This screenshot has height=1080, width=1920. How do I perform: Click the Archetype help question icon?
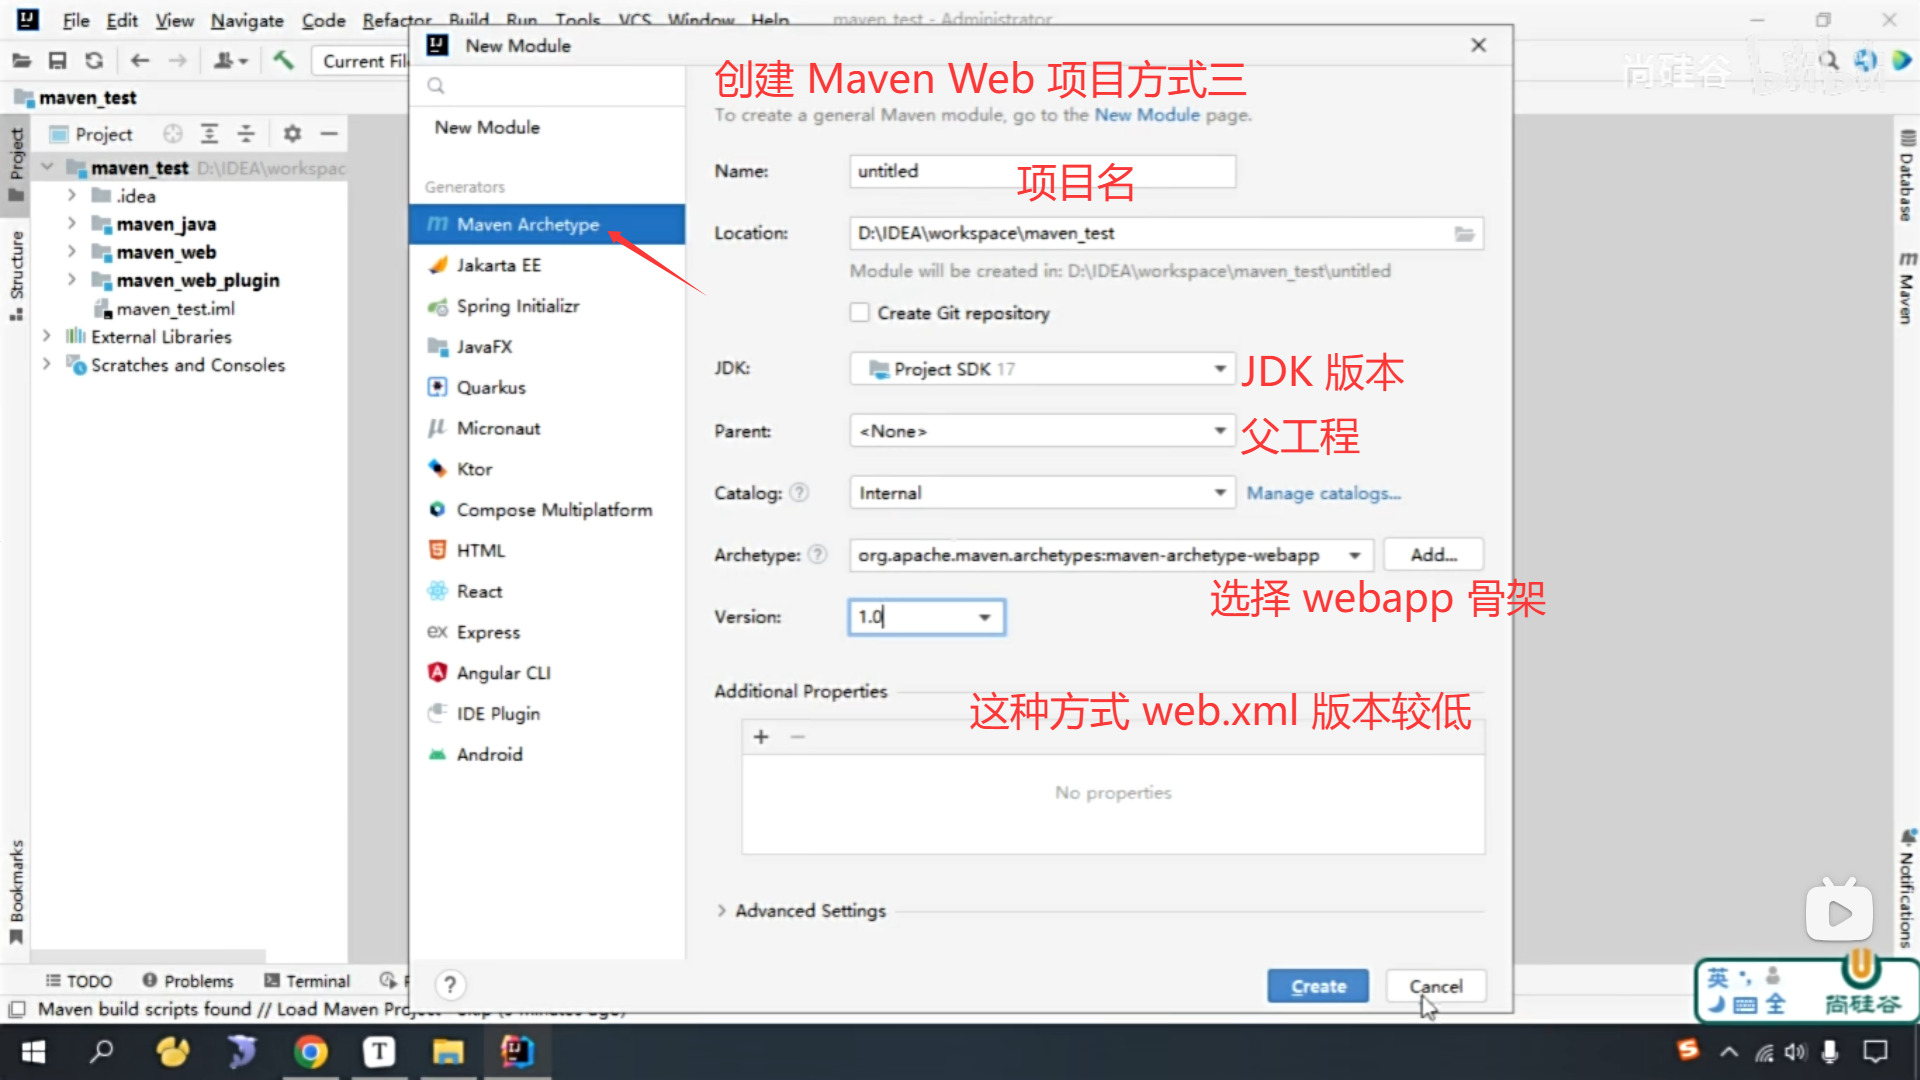(x=818, y=554)
